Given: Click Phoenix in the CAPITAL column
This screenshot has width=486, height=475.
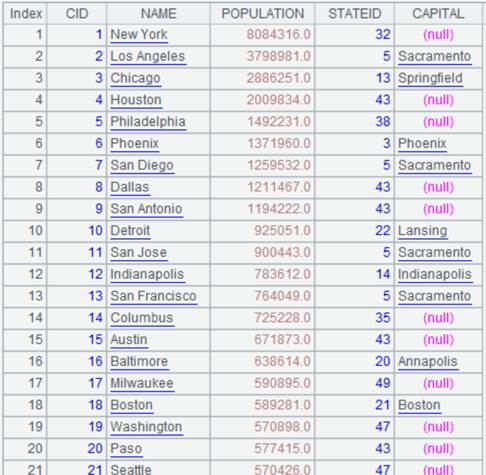Looking at the screenshot, I should pyautogui.click(x=422, y=144).
